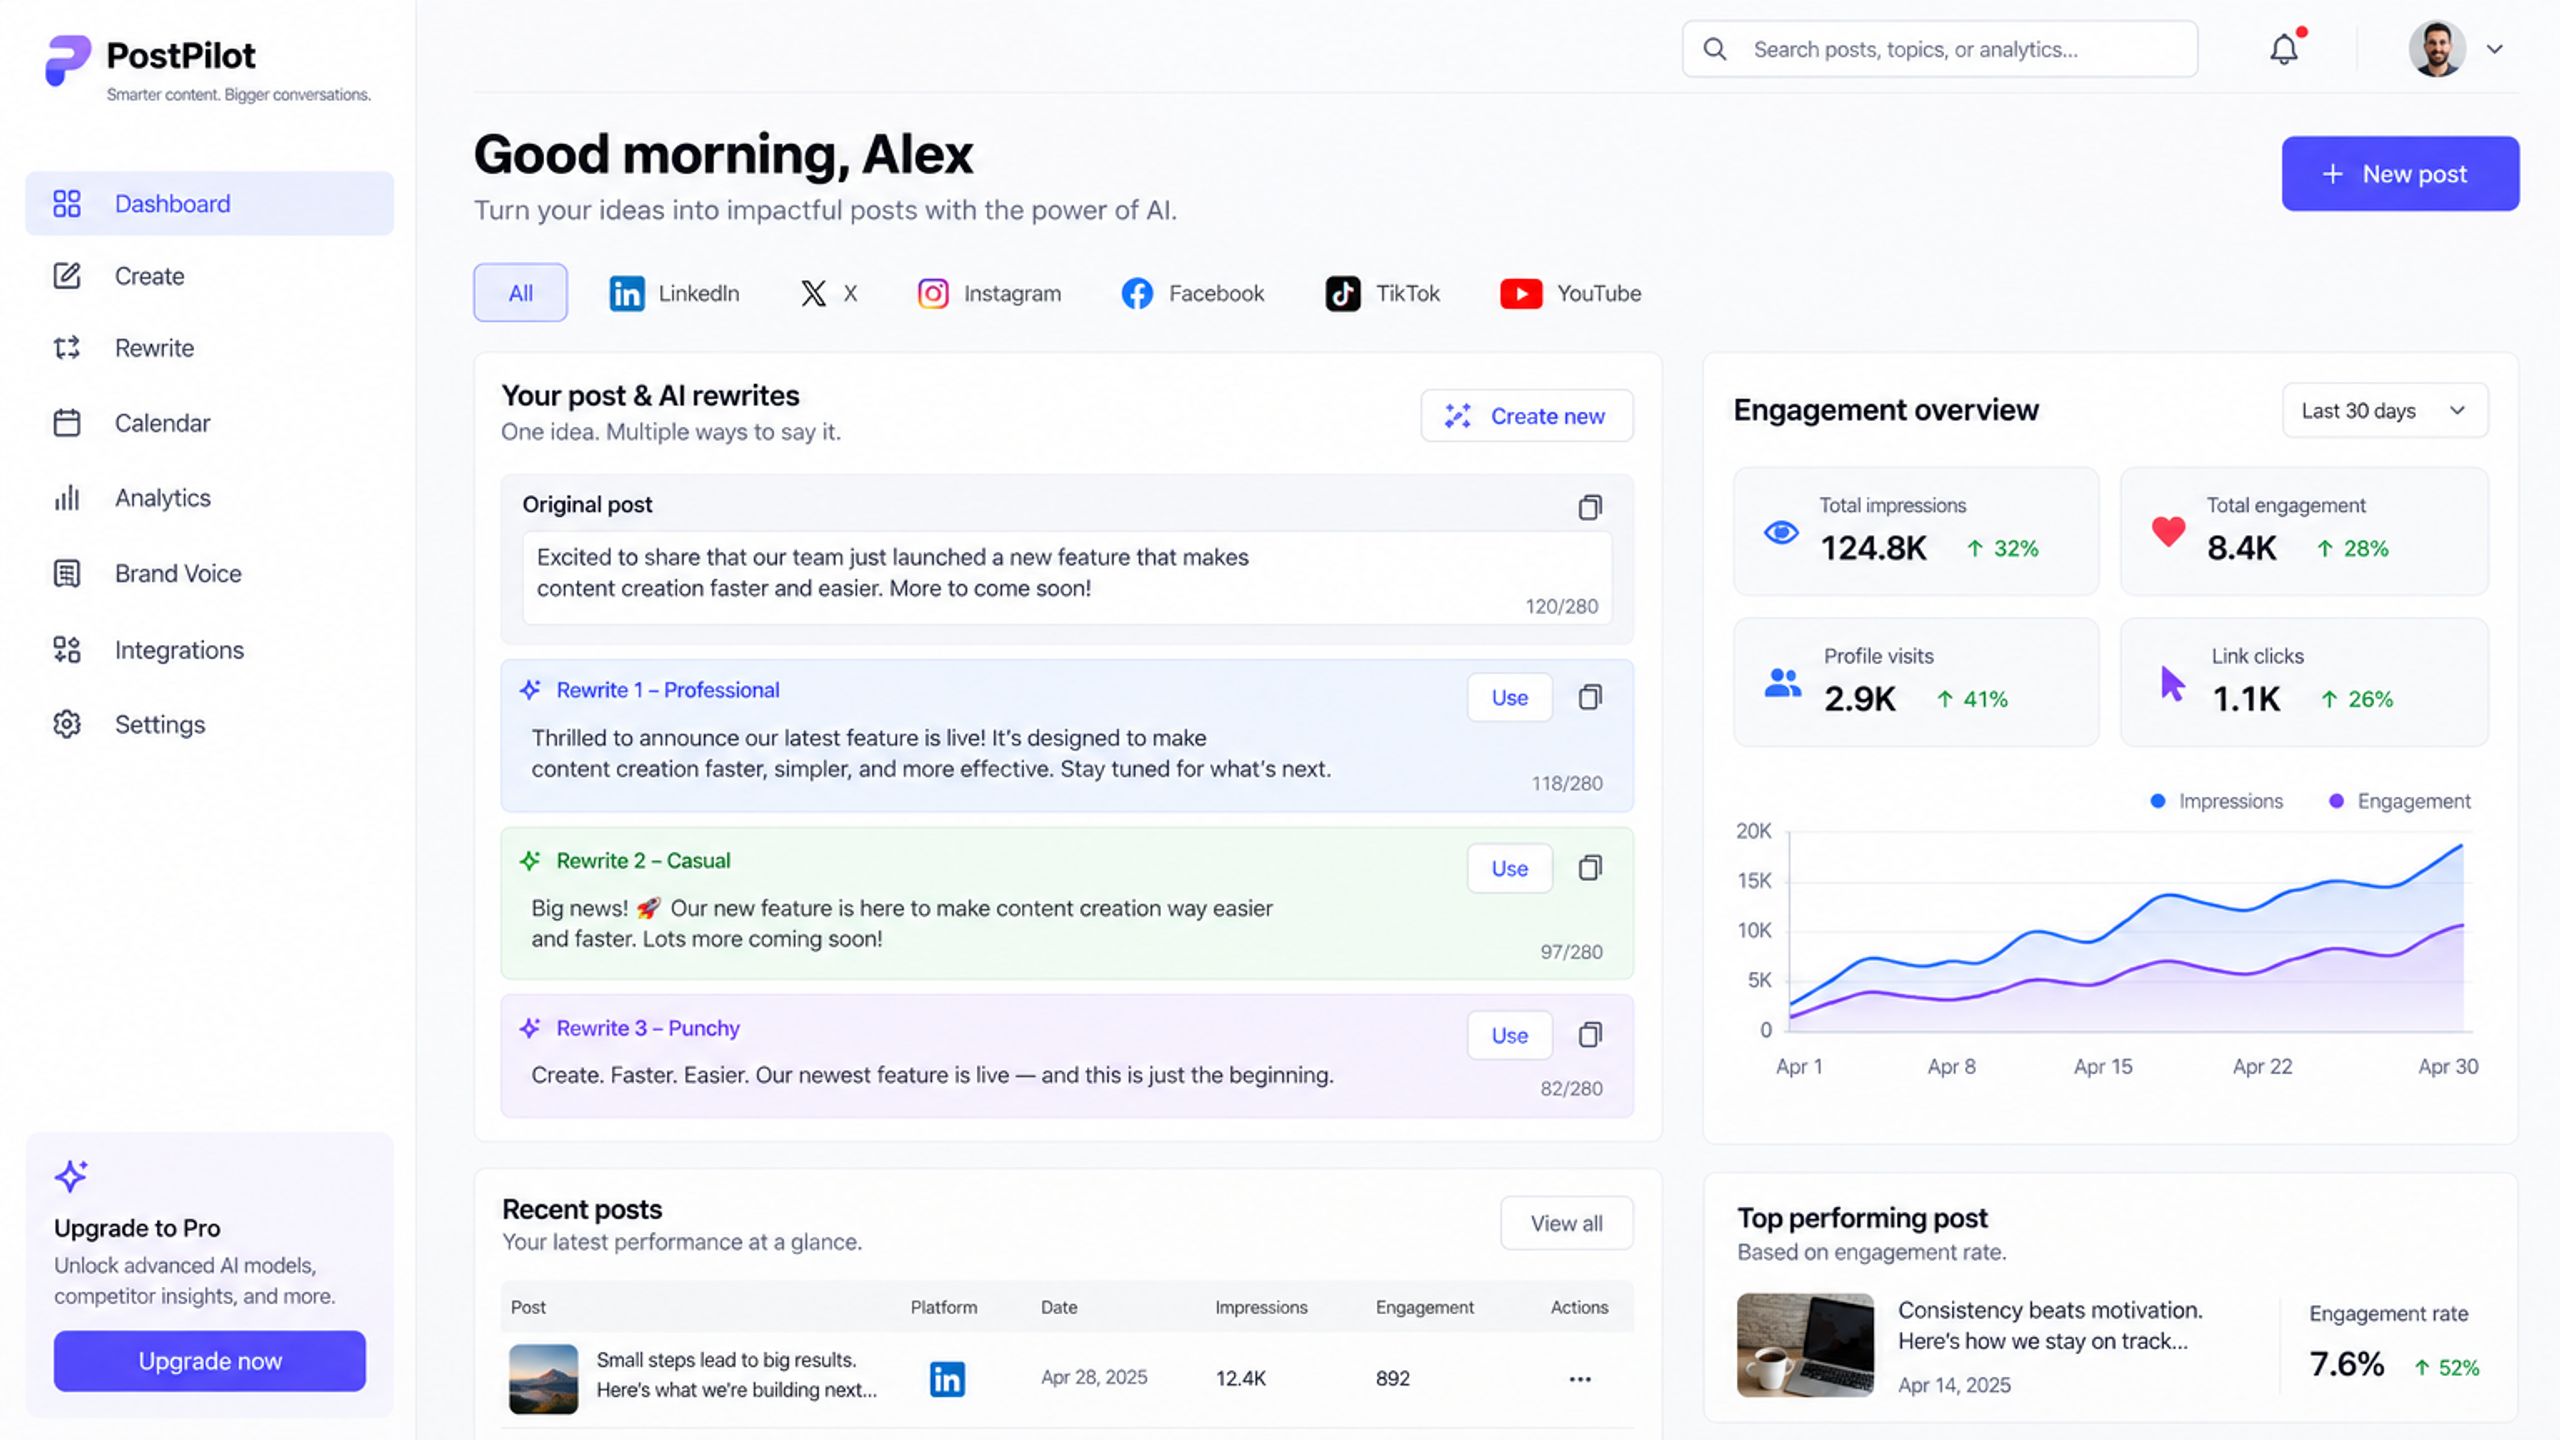Filter posts by Instagram
The image size is (2560, 1440).
[989, 293]
